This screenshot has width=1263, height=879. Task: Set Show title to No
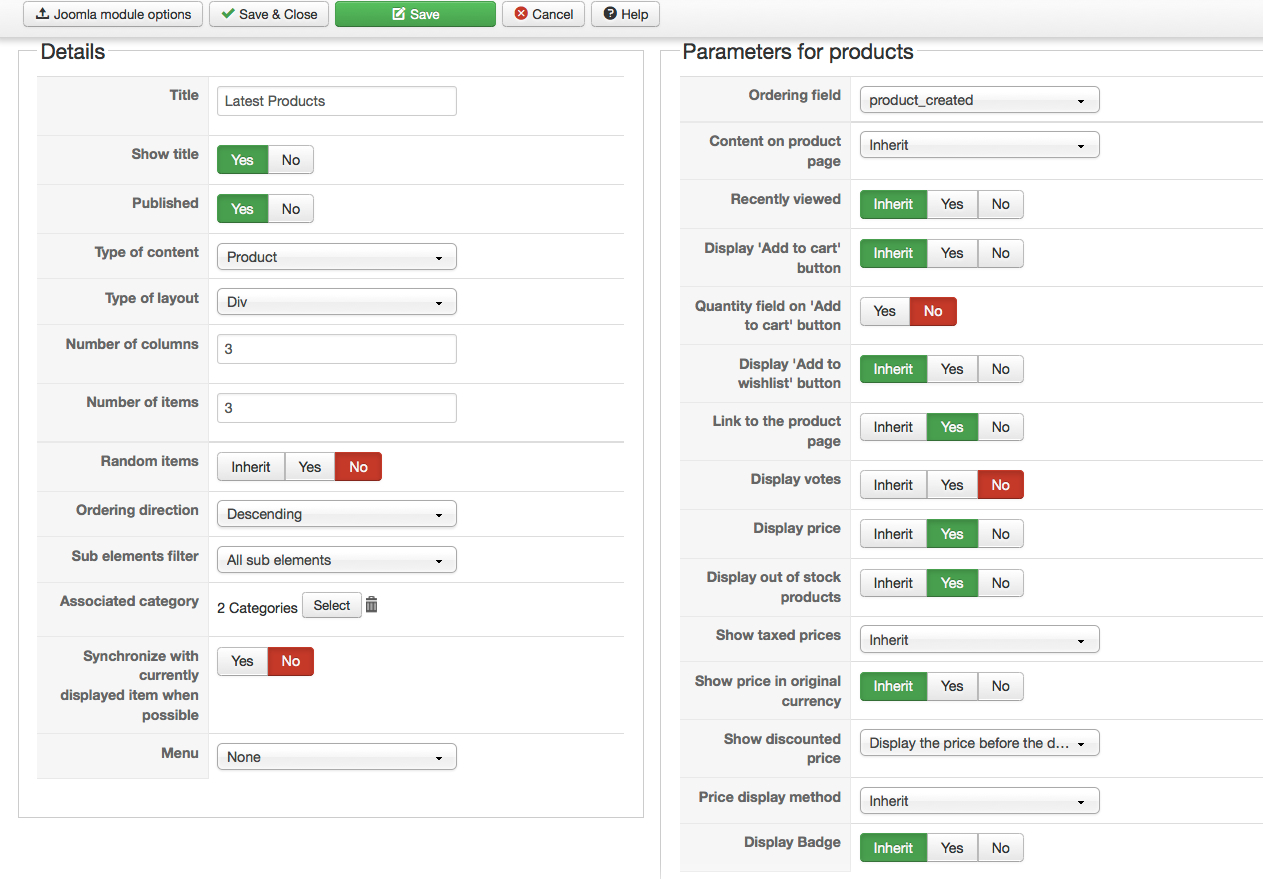pos(291,160)
